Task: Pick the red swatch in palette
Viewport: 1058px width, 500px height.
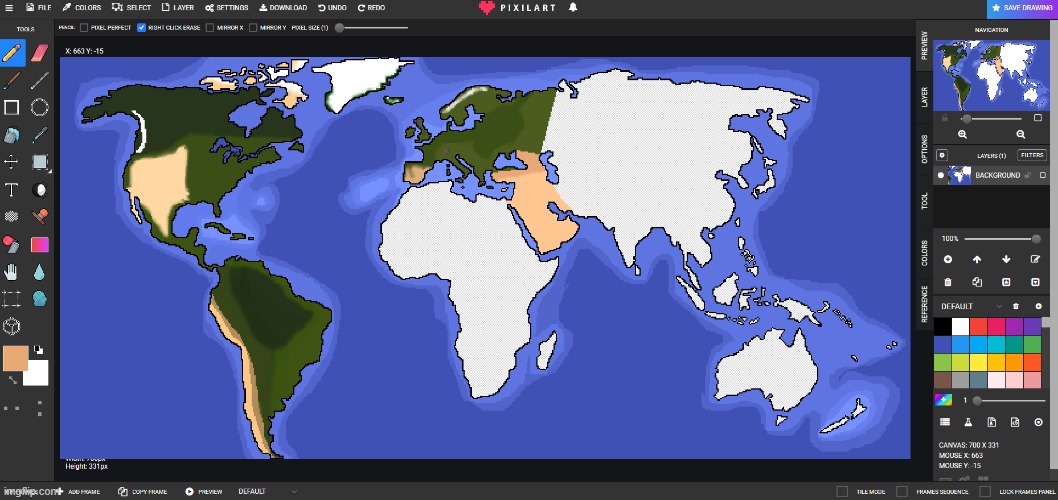Action: coord(980,326)
